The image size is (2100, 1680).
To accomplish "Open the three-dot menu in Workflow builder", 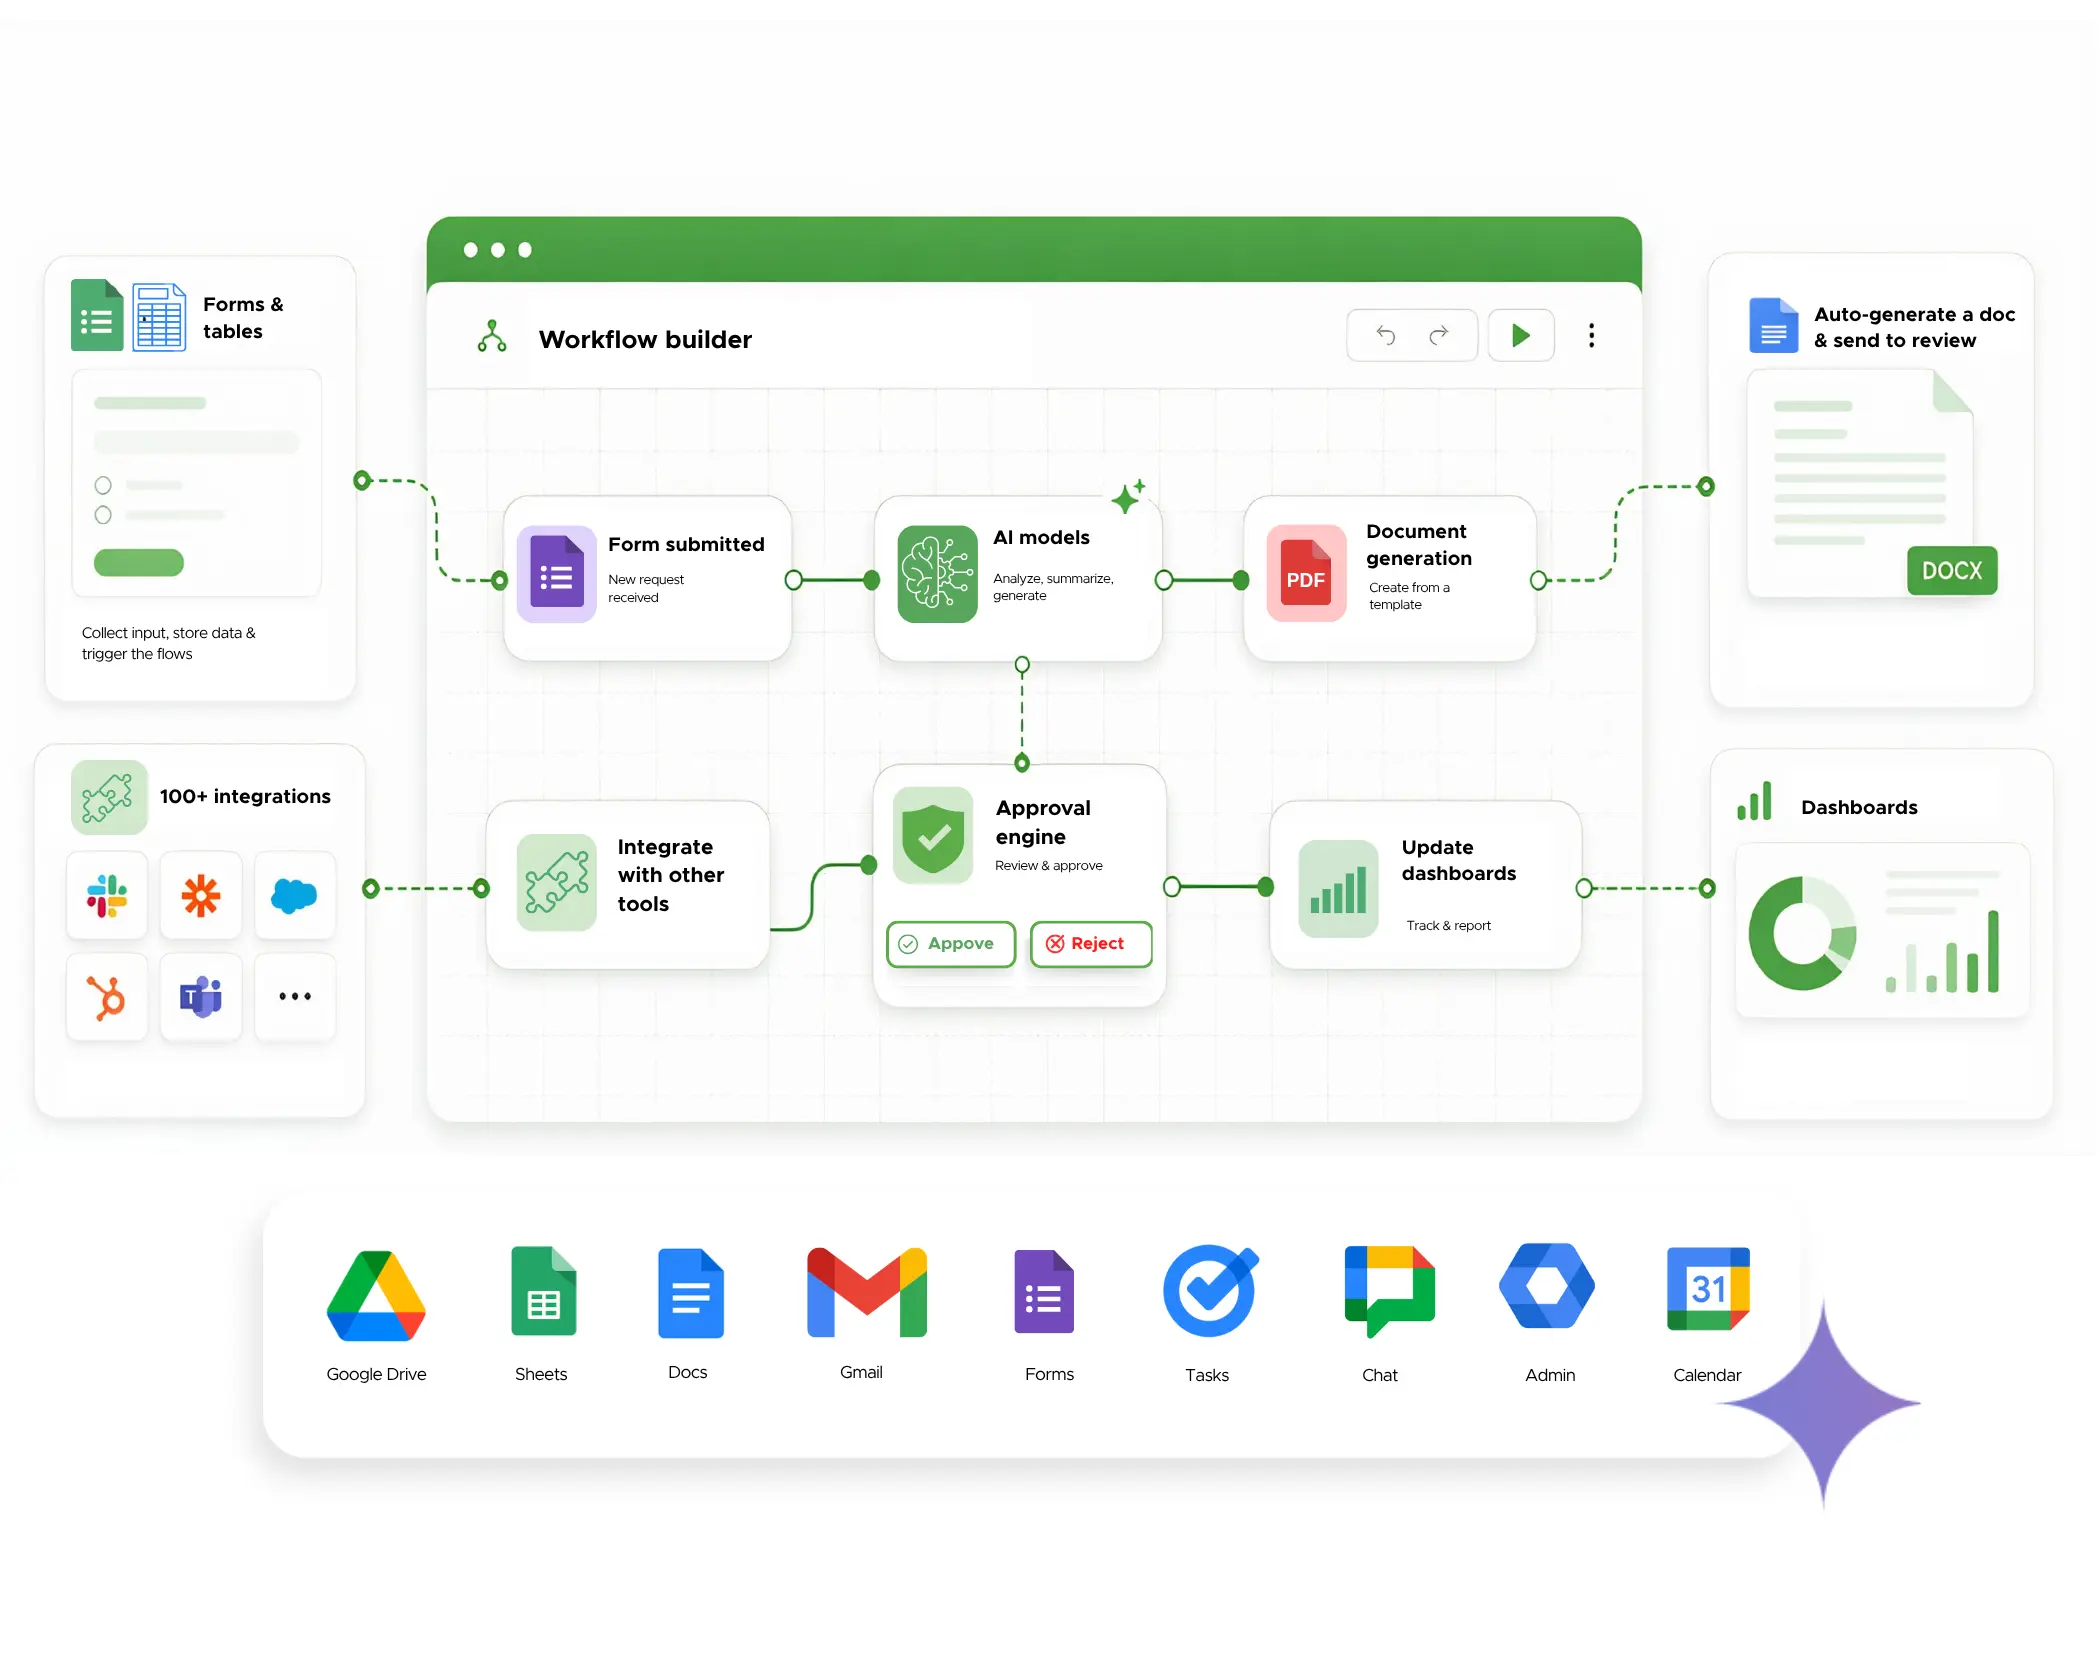I will 1591,335.
